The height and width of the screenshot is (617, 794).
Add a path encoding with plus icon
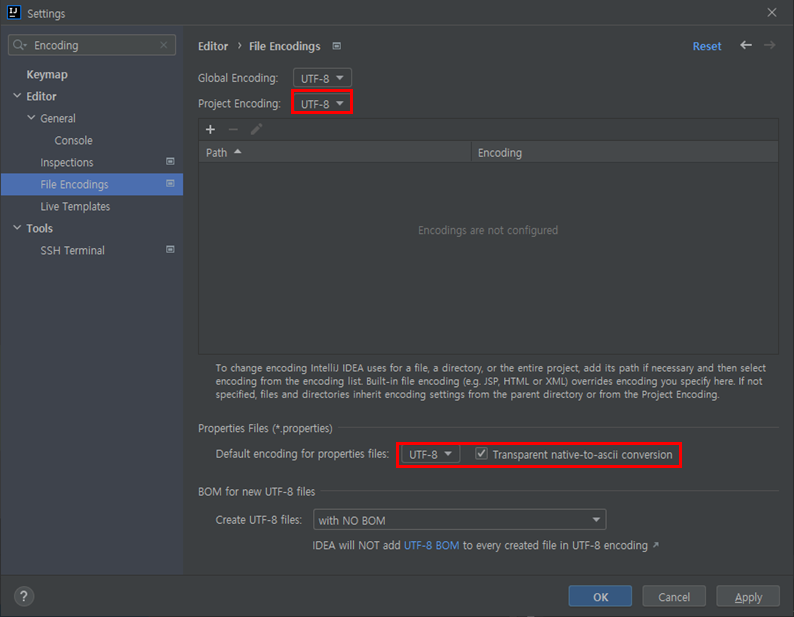210,130
